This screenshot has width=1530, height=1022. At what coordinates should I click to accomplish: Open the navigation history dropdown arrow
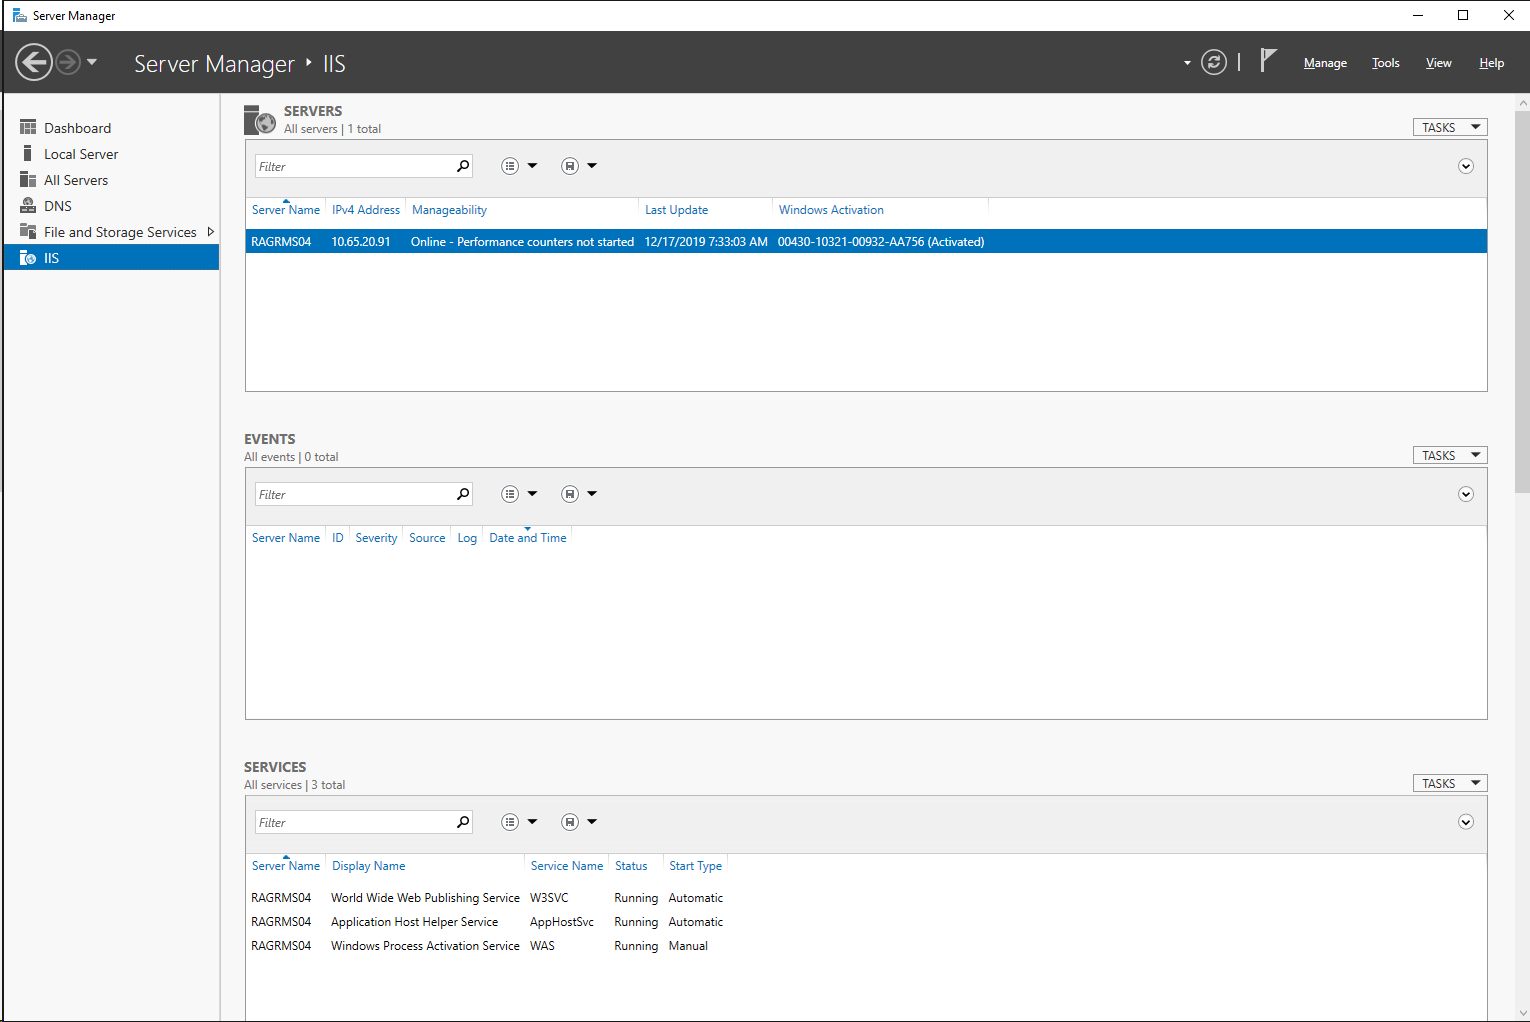92,62
